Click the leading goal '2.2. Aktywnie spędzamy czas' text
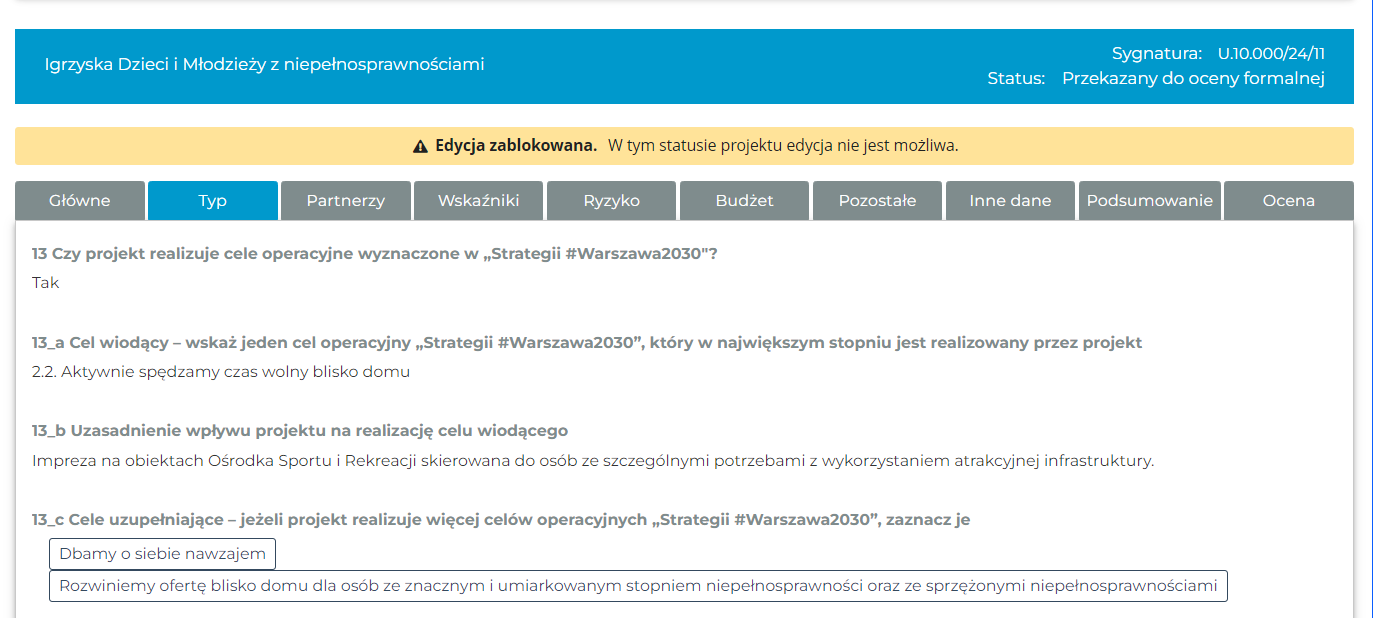1387x618 pixels. click(221, 372)
